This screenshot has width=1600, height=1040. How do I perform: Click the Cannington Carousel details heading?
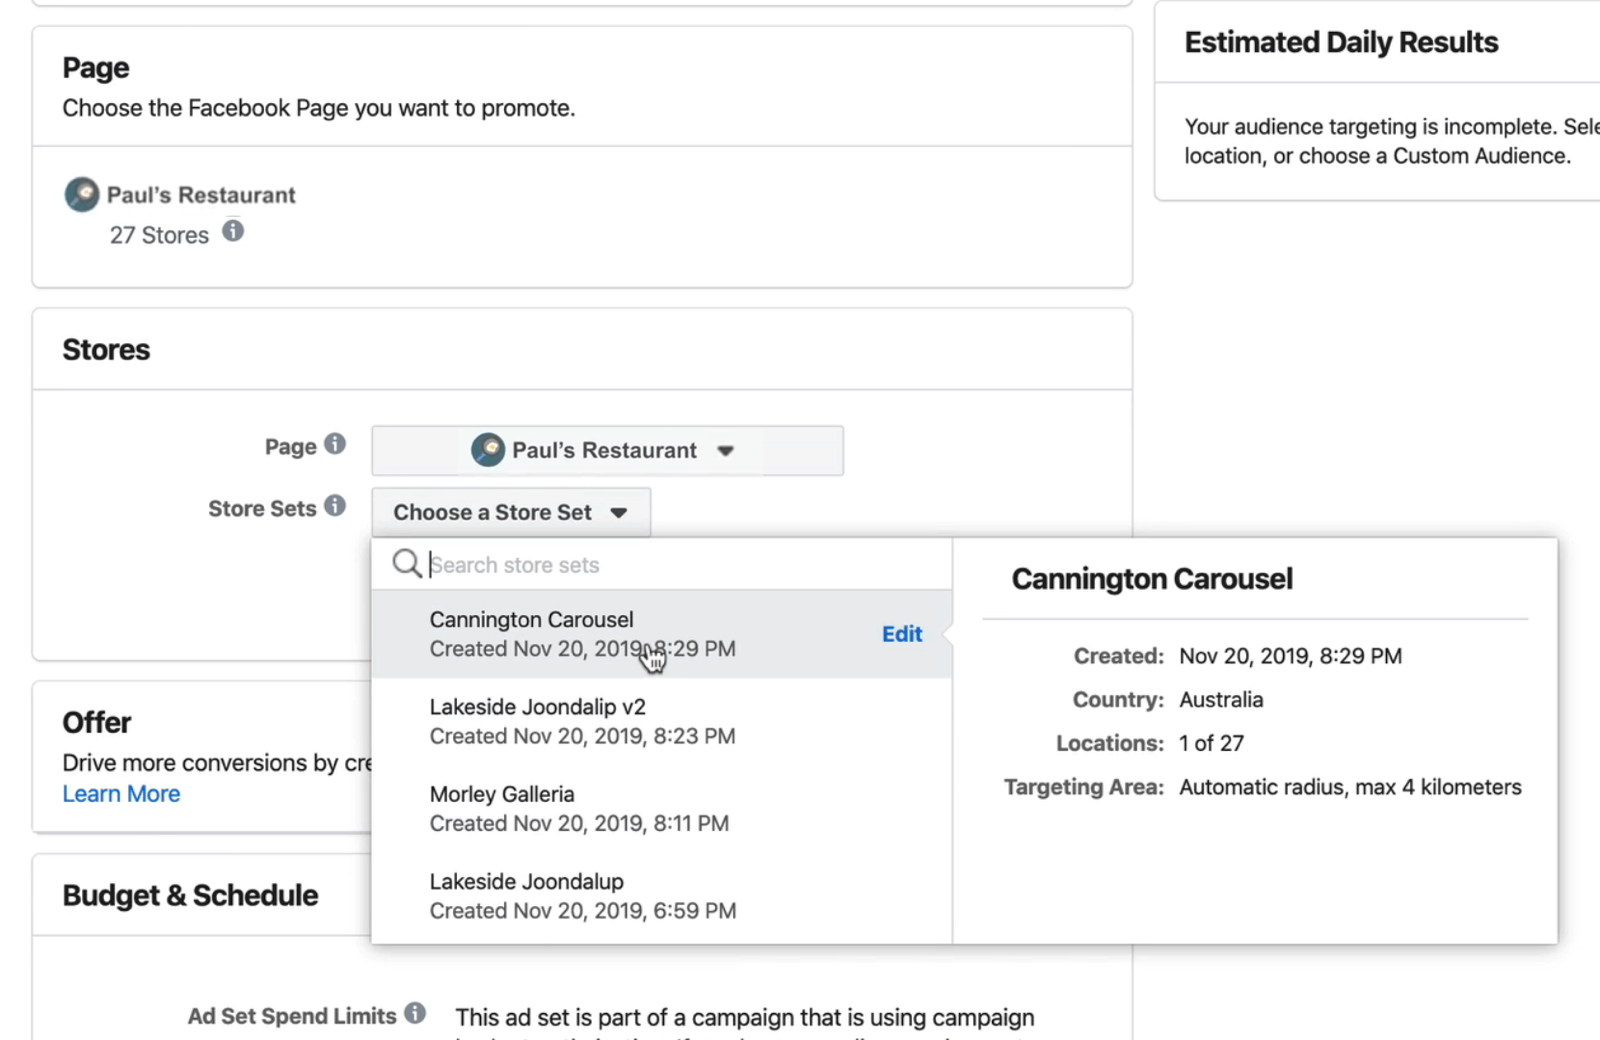coord(1152,579)
